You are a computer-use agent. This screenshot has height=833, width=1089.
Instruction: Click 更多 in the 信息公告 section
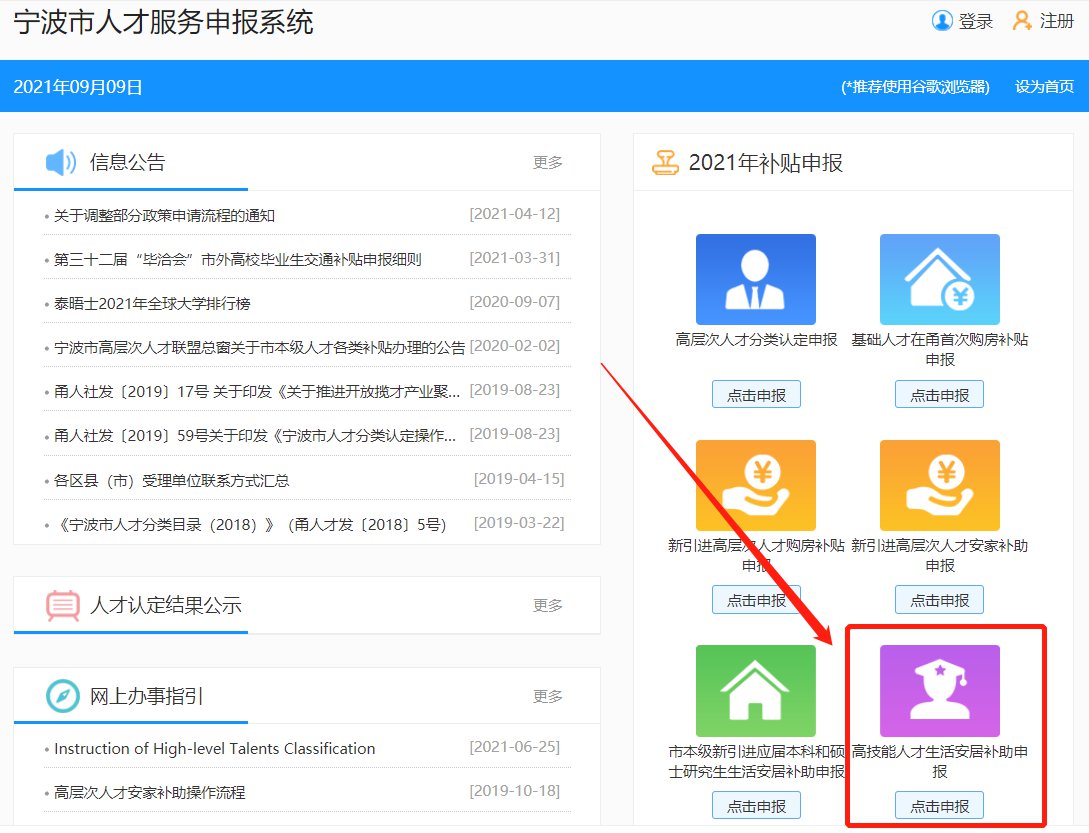click(548, 162)
